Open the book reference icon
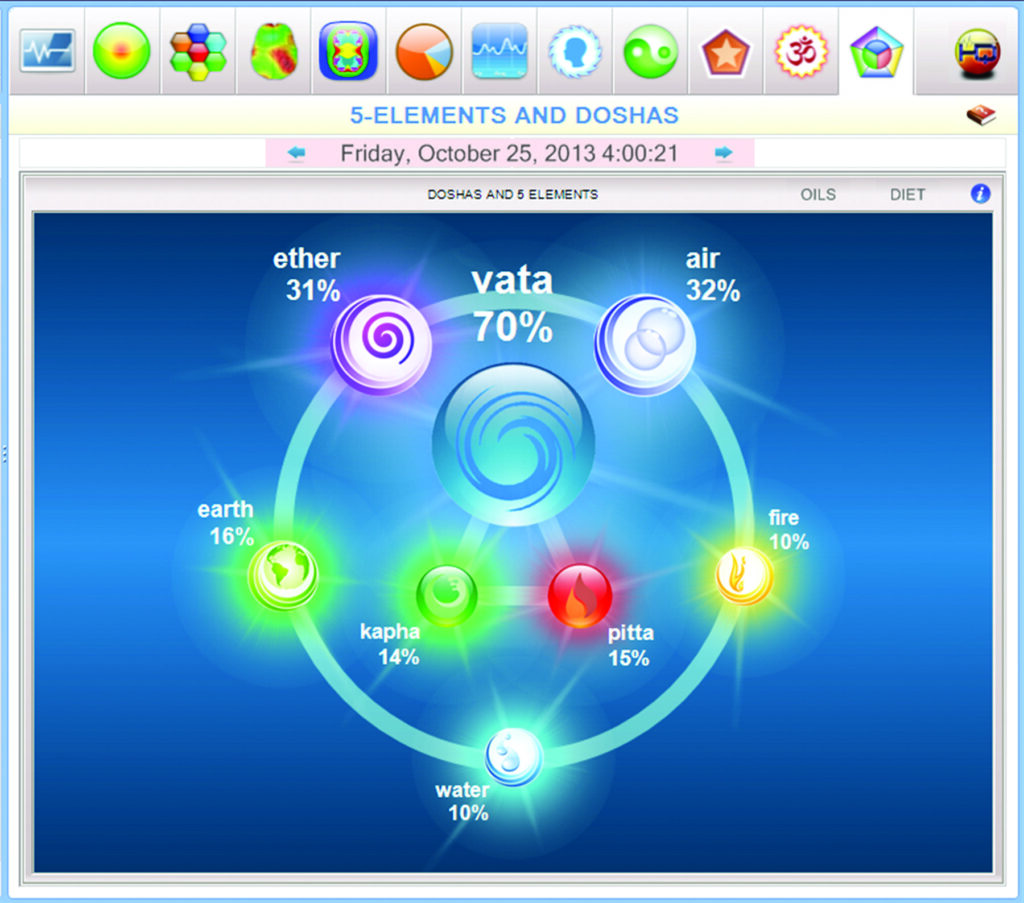 coord(980,116)
